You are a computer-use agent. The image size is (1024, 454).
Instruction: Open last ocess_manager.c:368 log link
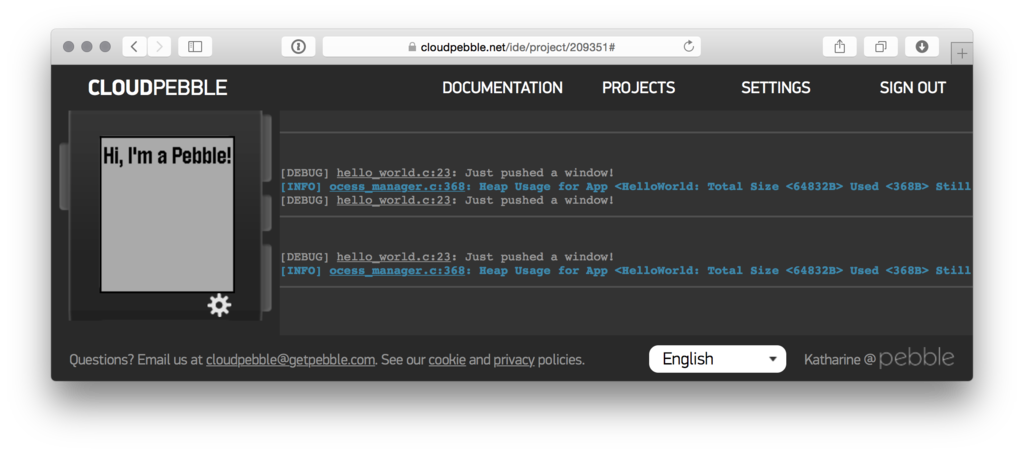point(396,270)
